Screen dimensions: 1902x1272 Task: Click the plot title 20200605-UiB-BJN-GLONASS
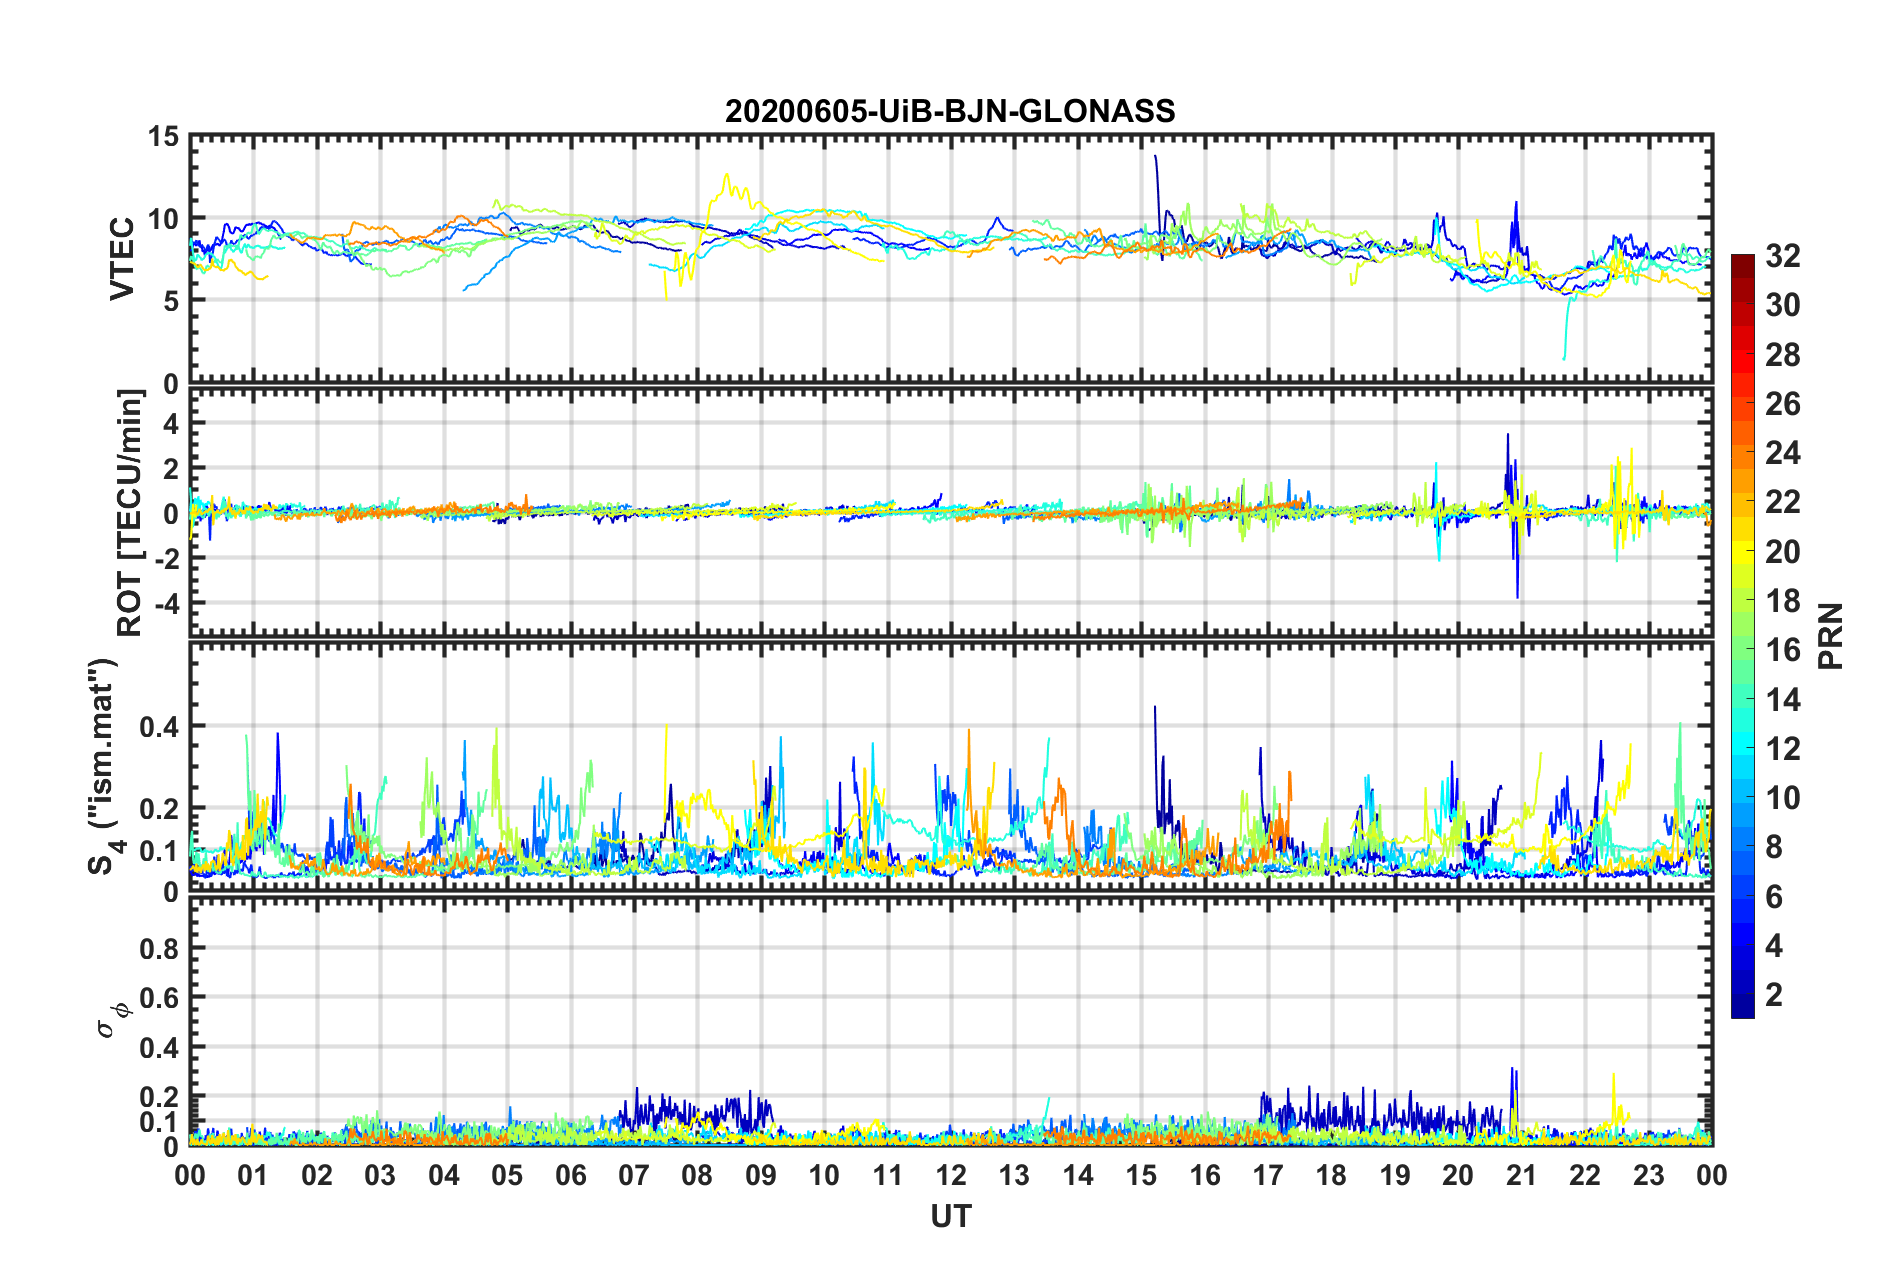click(x=950, y=111)
